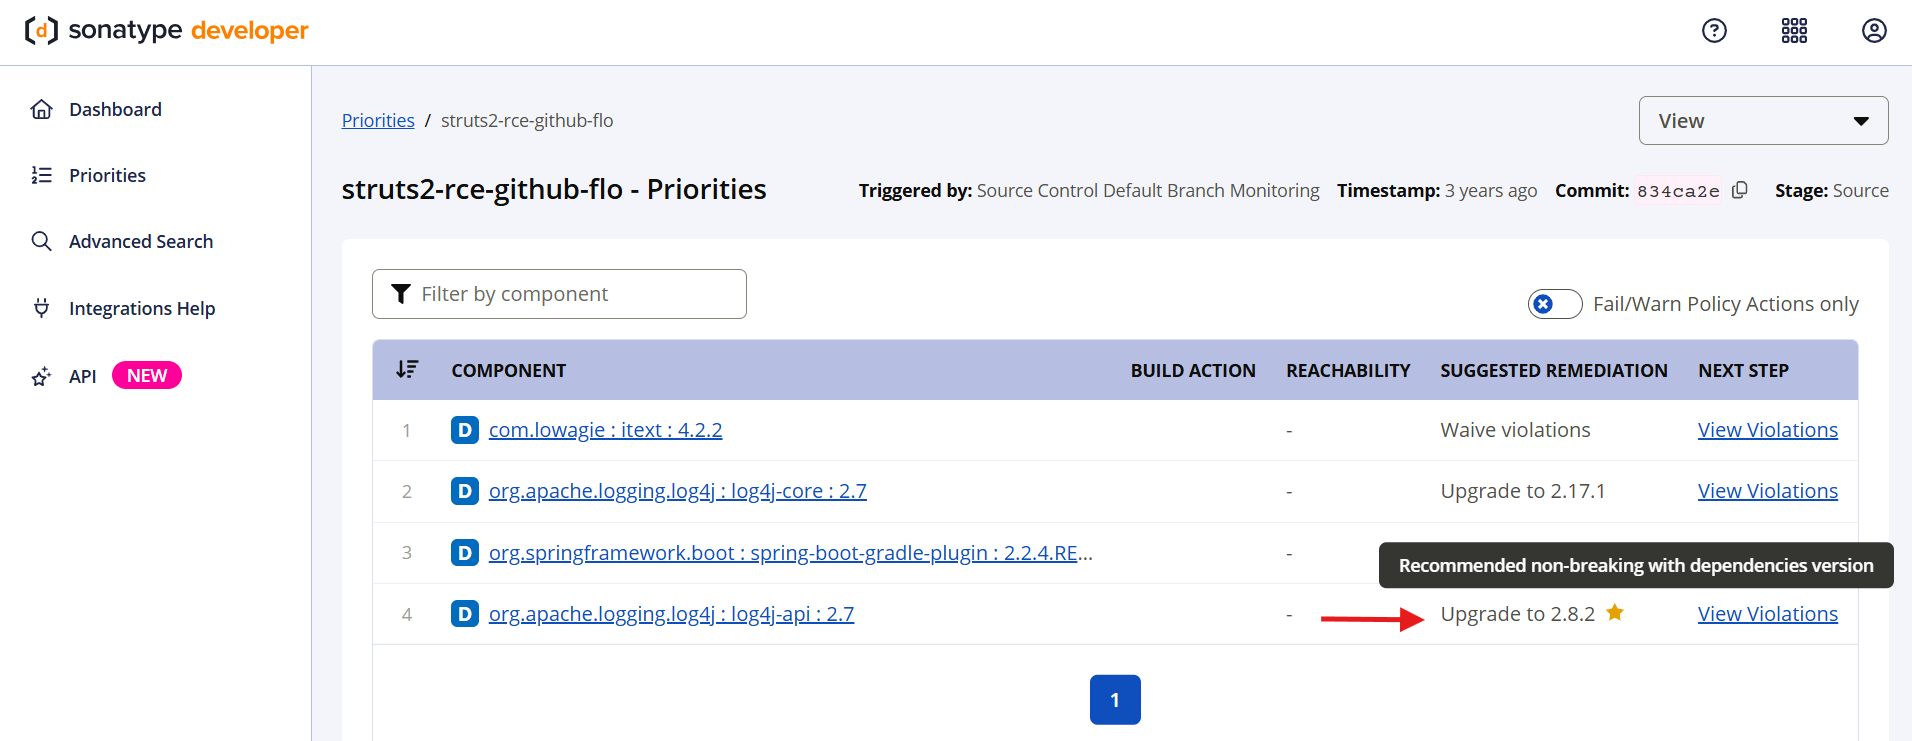Open Integrations Help in the sidebar
The height and width of the screenshot is (741, 1912).
pos(142,308)
